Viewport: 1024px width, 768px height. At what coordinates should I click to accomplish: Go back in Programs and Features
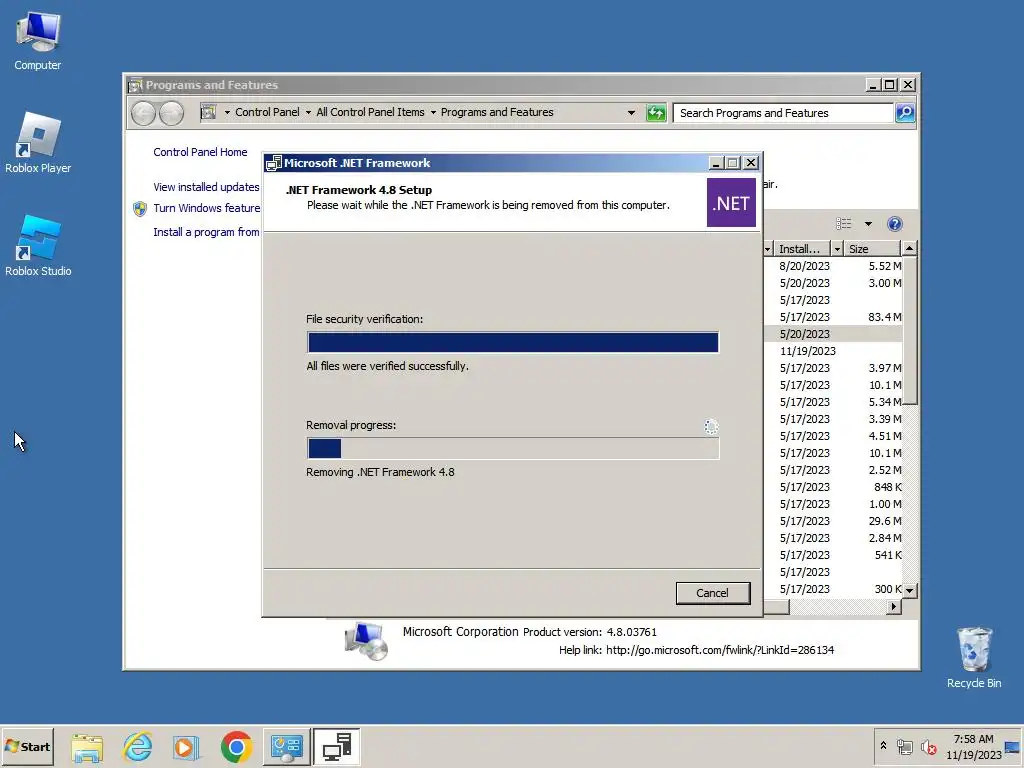point(143,114)
